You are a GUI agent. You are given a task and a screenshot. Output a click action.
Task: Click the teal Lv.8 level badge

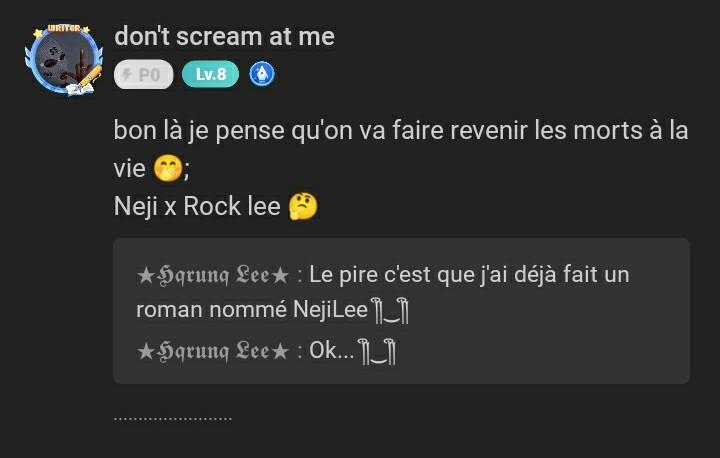(x=210, y=75)
